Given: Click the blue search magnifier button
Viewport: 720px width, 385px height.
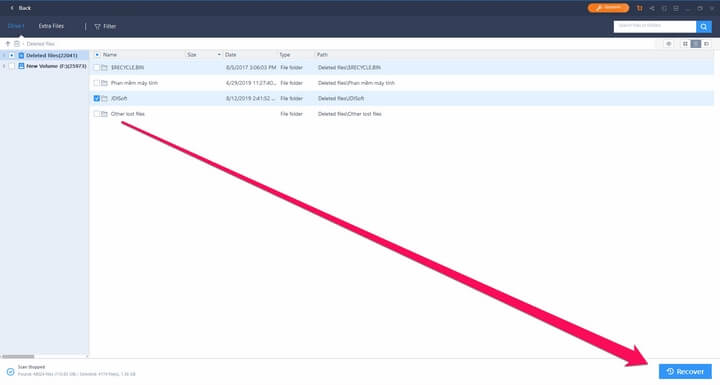Looking at the screenshot, I should (x=704, y=27).
